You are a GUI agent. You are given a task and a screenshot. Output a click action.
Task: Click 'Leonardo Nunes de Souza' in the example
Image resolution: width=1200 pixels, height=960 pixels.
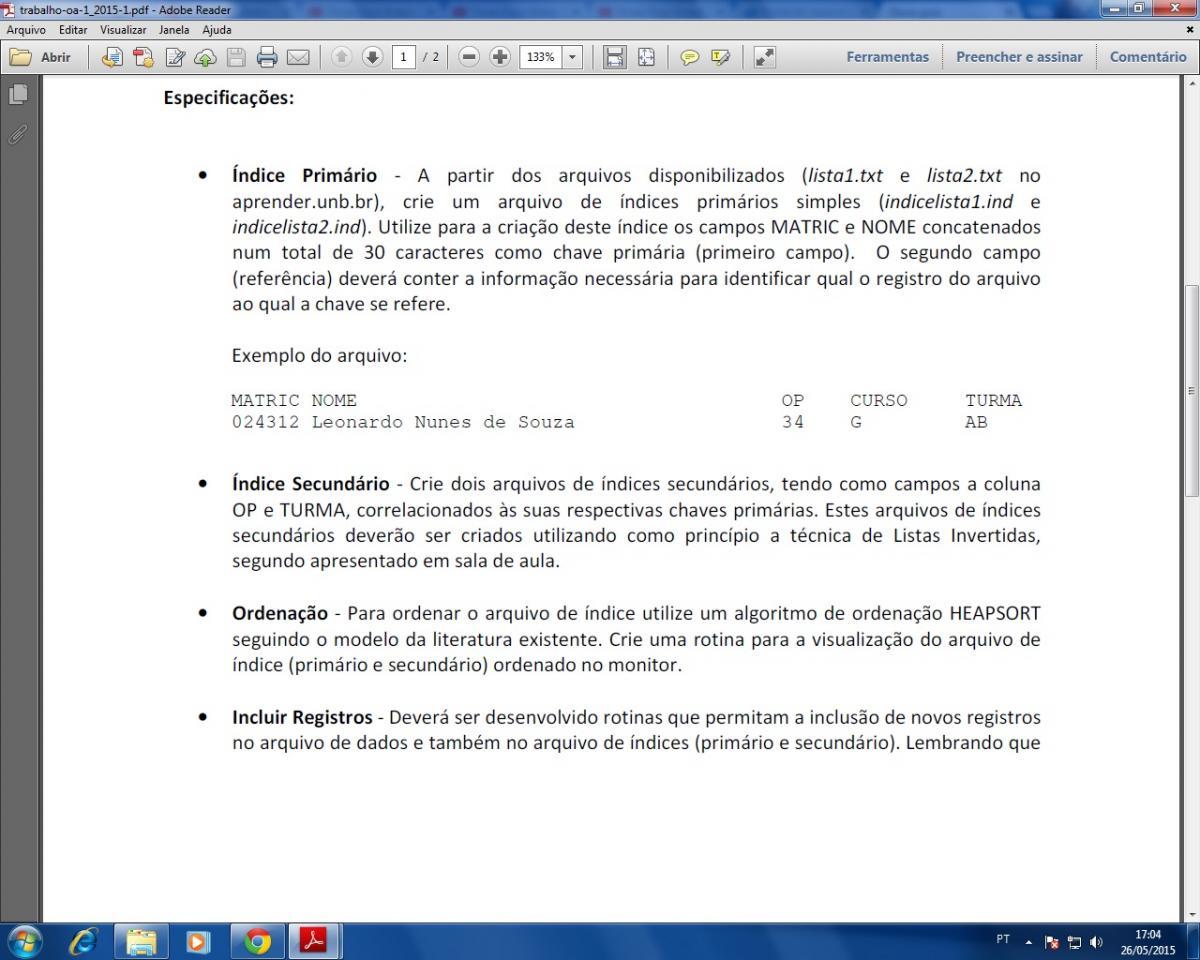pos(443,422)
